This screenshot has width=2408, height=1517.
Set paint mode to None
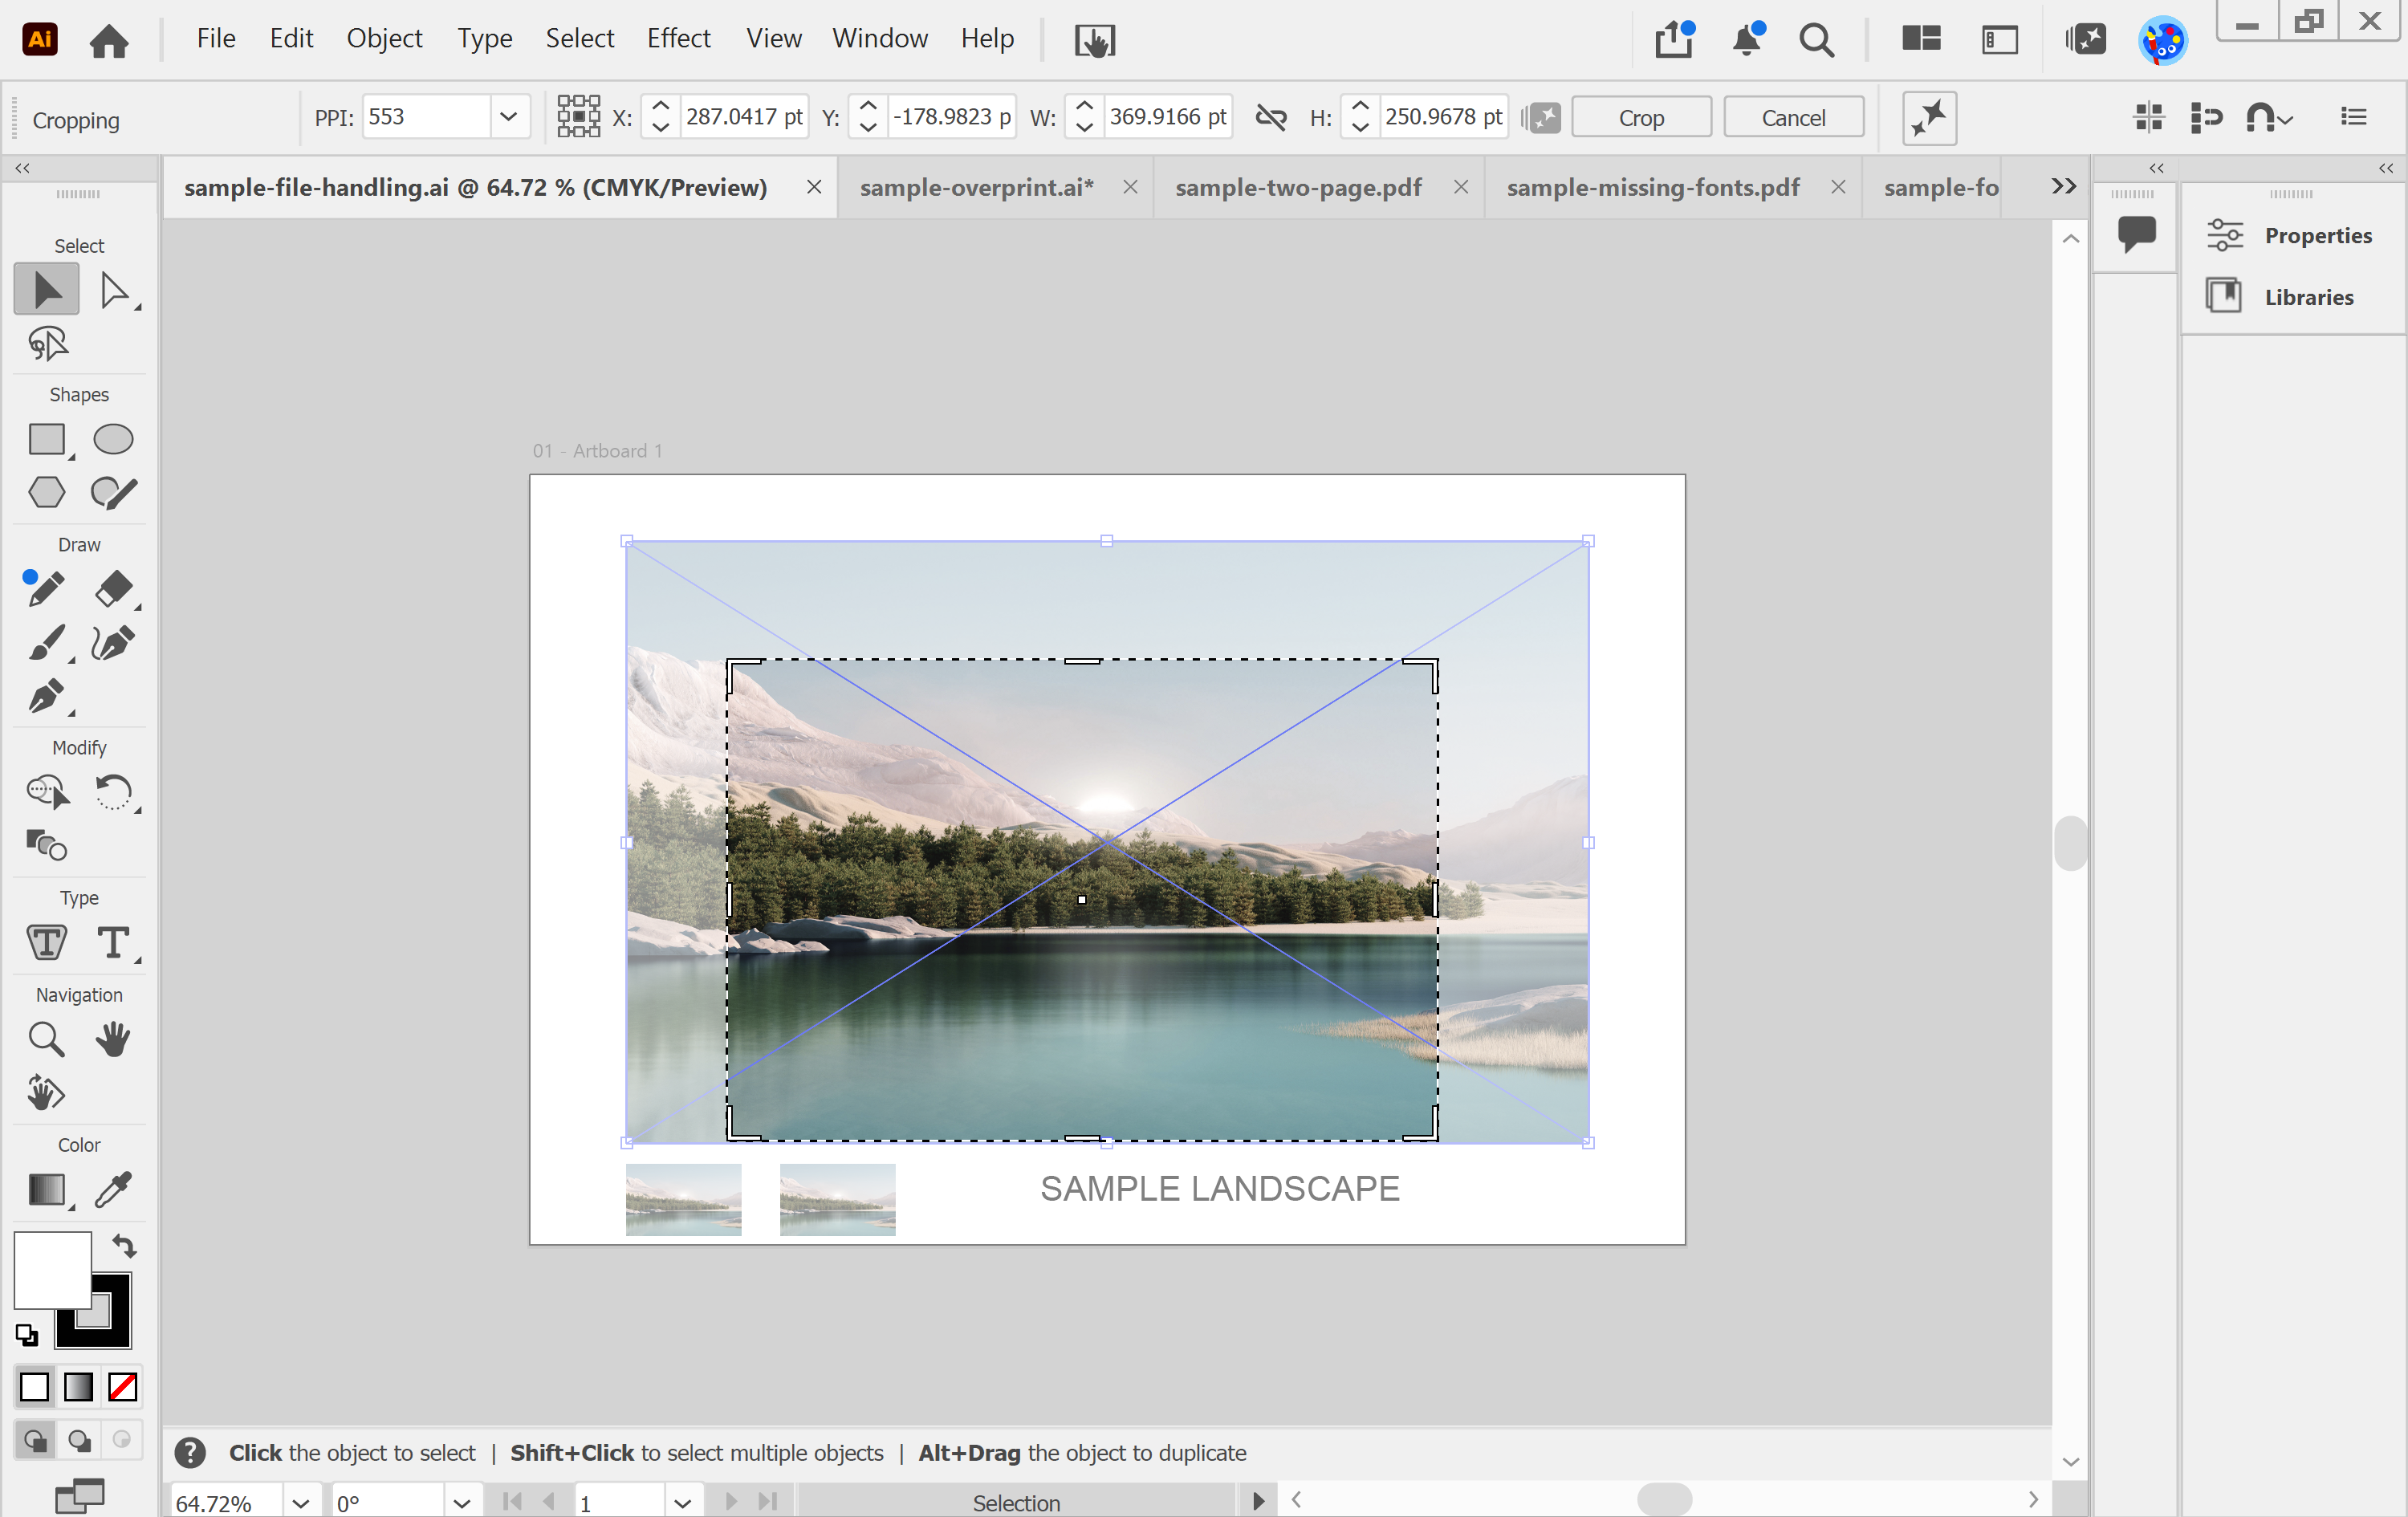point(122,1387)
